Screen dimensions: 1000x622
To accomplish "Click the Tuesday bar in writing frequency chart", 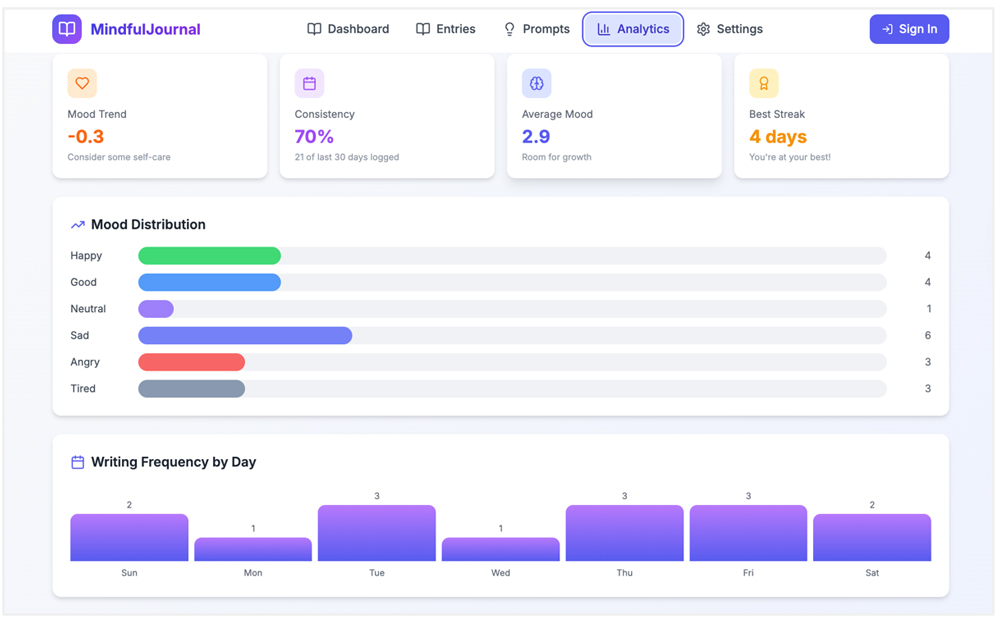I will pyautogui.click(x=376, y=533).
